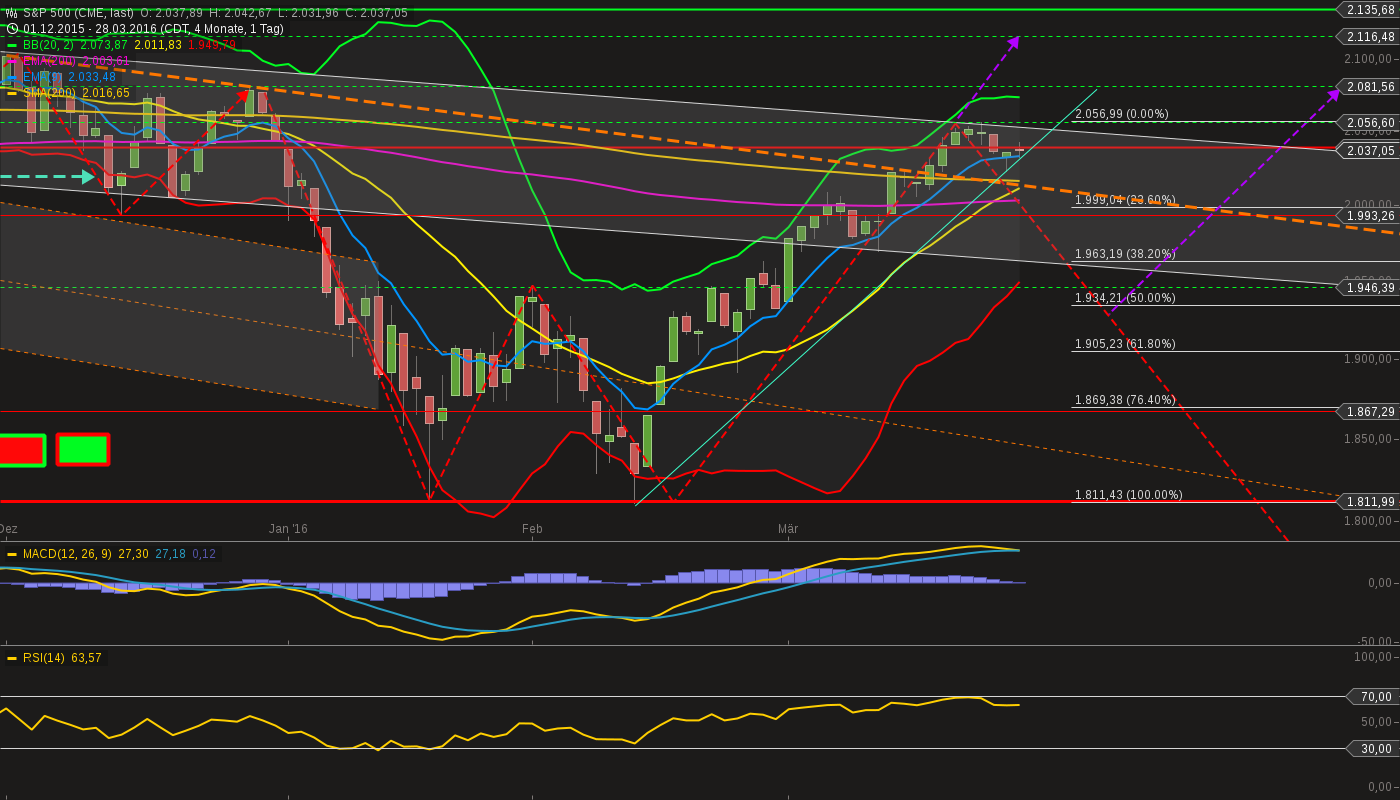Click the green filled rectangle with red border
This screenshot has width=1400, height=800.
83,450
